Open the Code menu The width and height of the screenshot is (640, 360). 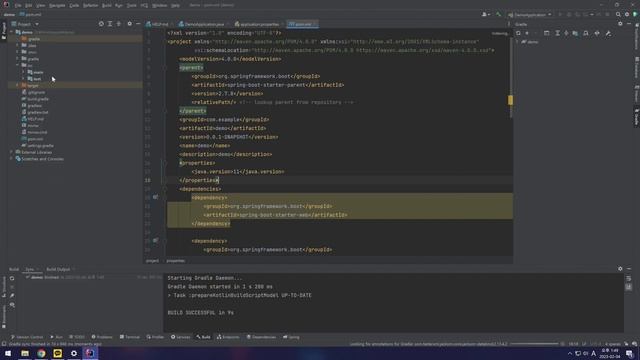point(74,6)
